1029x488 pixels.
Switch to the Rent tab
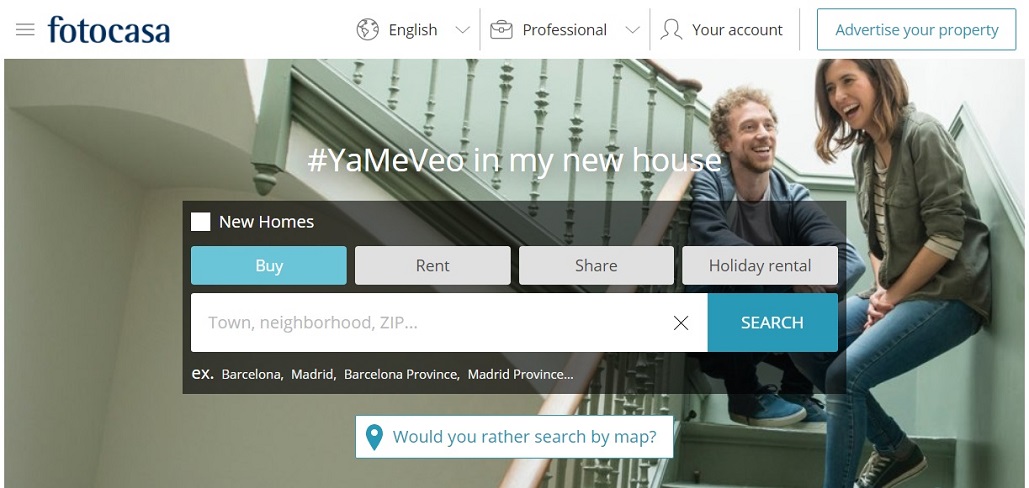(x=432, y=266)
